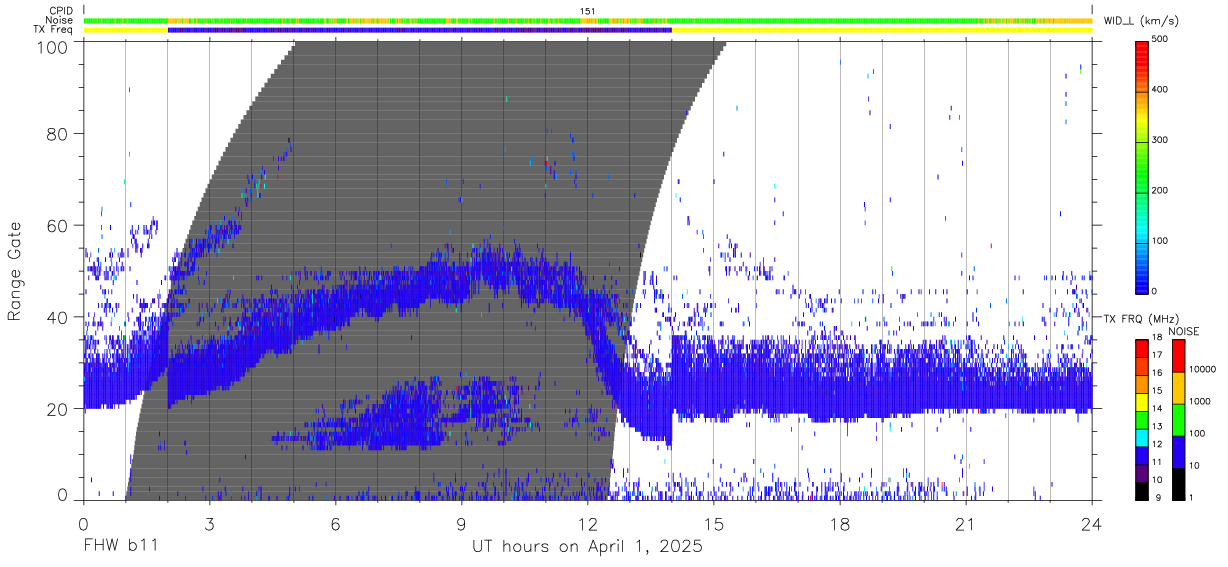
Task: Click the UT hours on April 1, 2025 title
Action: (x=587, y=547)
